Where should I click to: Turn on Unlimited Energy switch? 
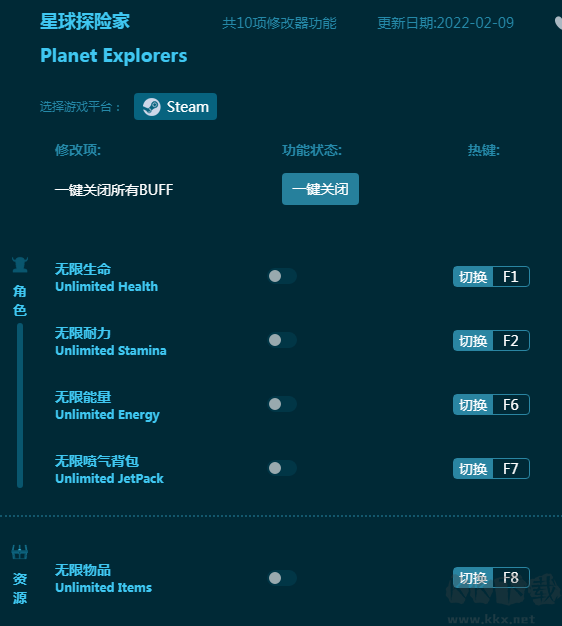click(282, 404)
